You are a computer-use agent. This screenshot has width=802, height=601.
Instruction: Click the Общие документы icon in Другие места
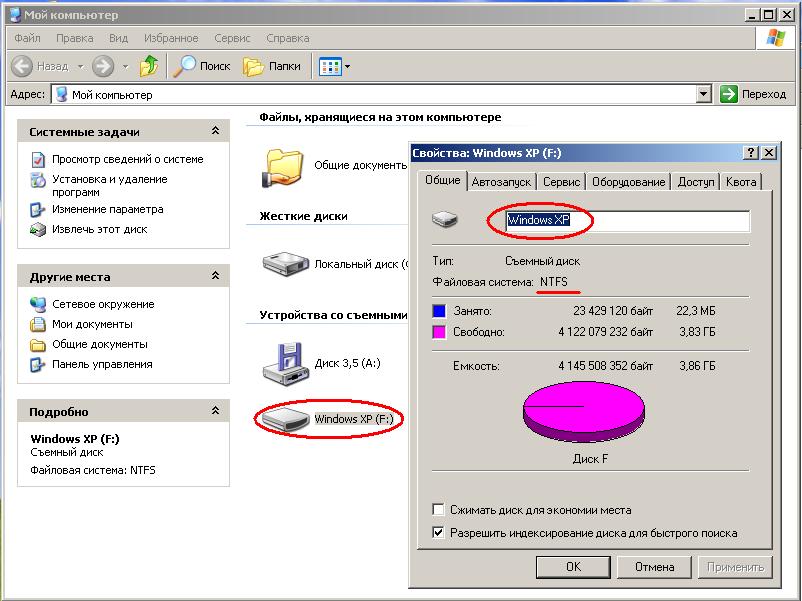coord(38,345)
